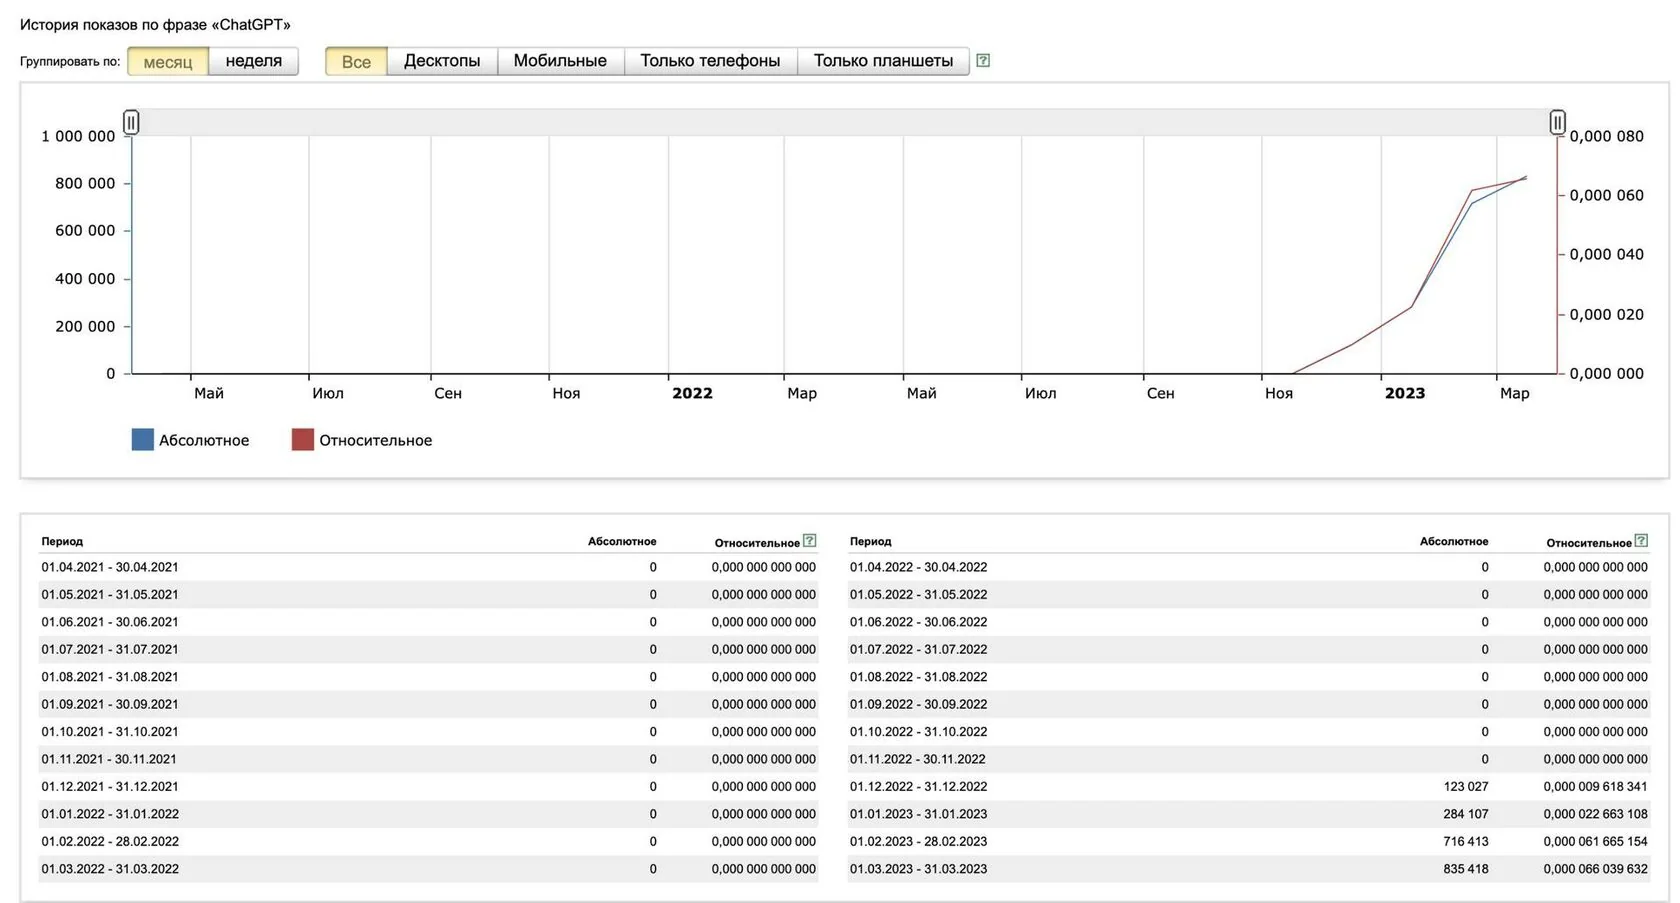The width and height of the screenshot is (1680, 903).
Task: Select period 01.12.2021 - 31.12.2021
Action: point(110,787)
